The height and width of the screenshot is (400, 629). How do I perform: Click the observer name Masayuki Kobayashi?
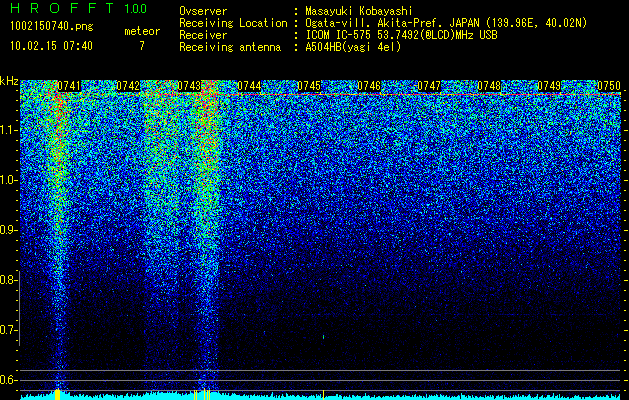click(359, 11)
